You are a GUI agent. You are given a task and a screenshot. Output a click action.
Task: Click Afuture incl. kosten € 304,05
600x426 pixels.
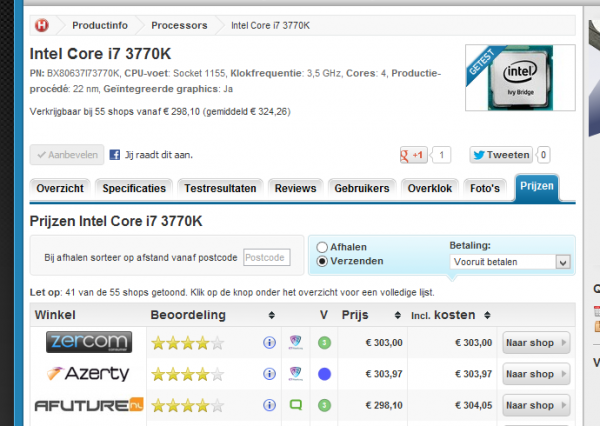point(473,406)
